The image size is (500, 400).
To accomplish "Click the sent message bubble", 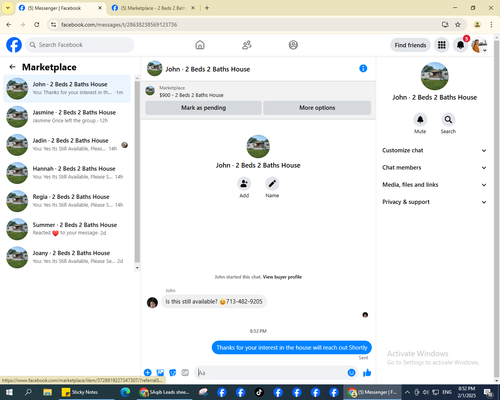I will tap(292, 348).
